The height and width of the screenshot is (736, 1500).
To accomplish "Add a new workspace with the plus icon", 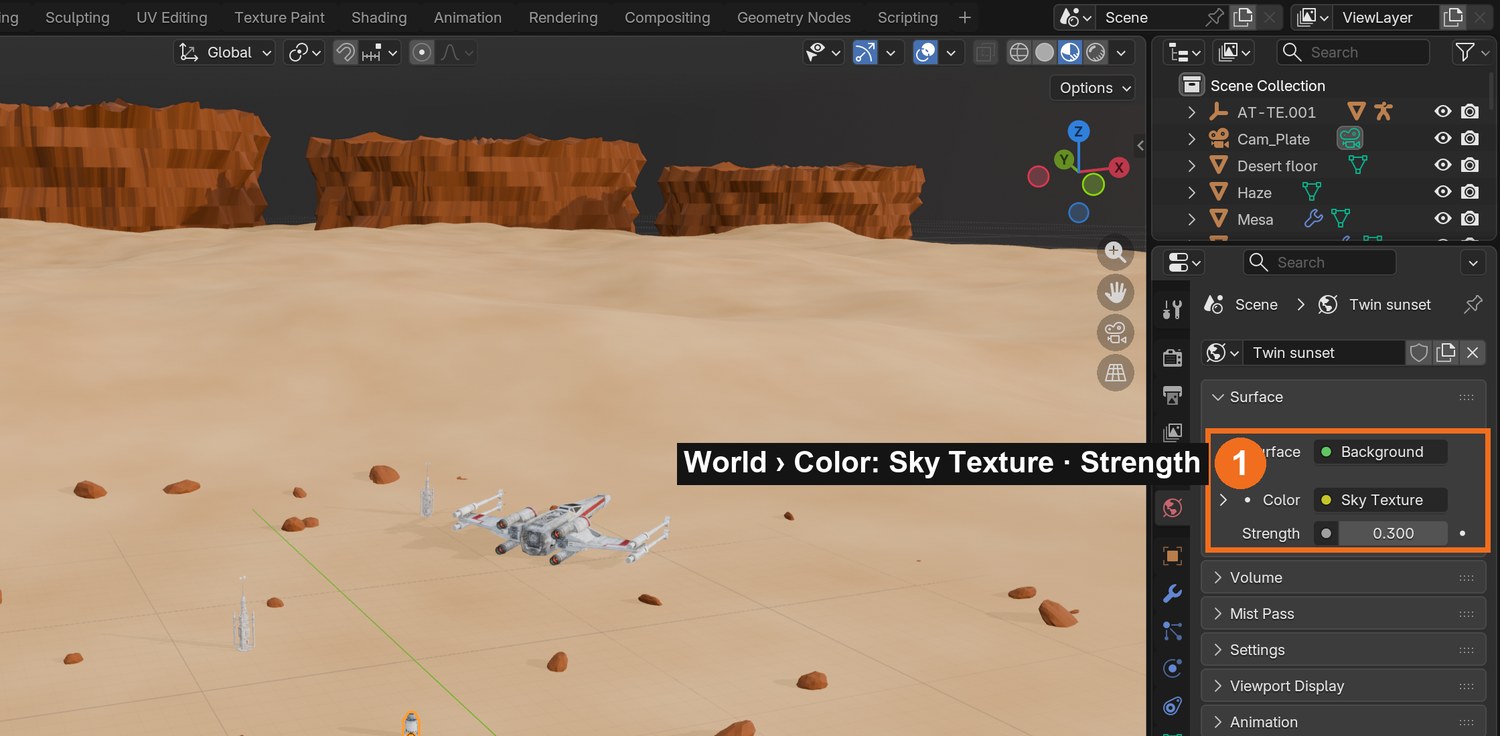I will pos(964,17).
